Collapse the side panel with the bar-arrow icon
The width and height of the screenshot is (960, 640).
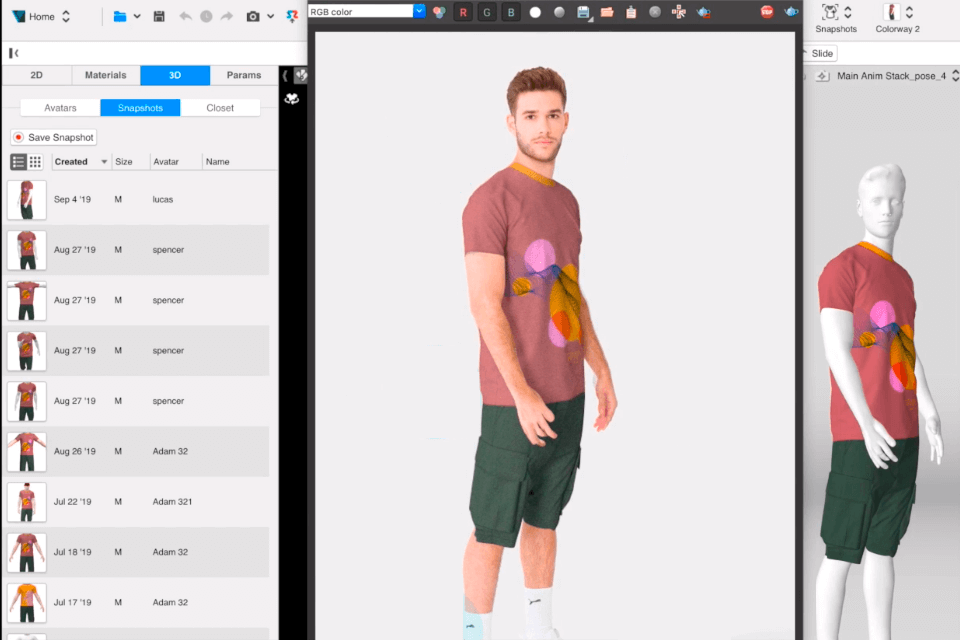coord(13,53)
